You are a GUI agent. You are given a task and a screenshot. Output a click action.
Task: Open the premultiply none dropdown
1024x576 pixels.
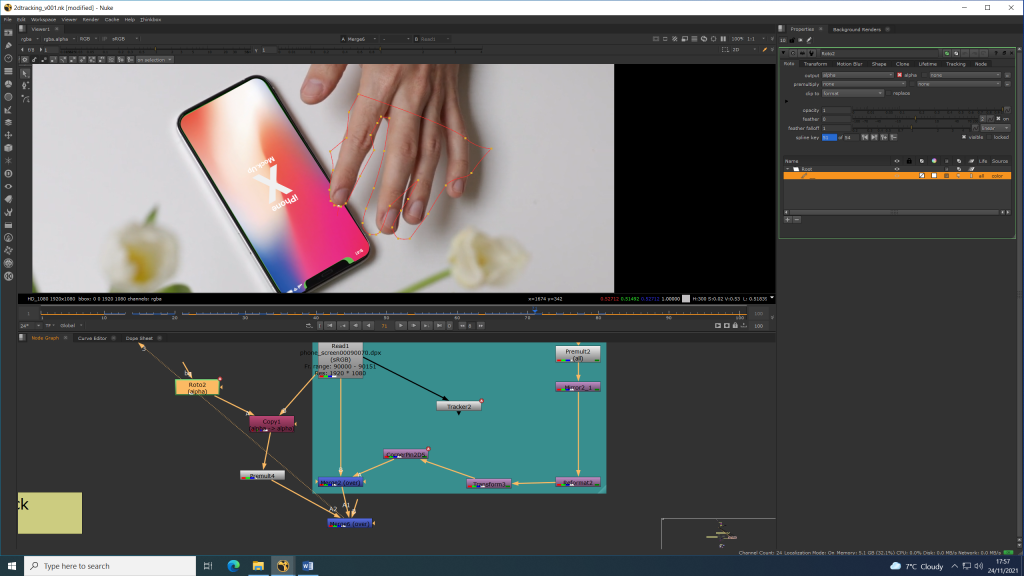click(x=864, y=84)
